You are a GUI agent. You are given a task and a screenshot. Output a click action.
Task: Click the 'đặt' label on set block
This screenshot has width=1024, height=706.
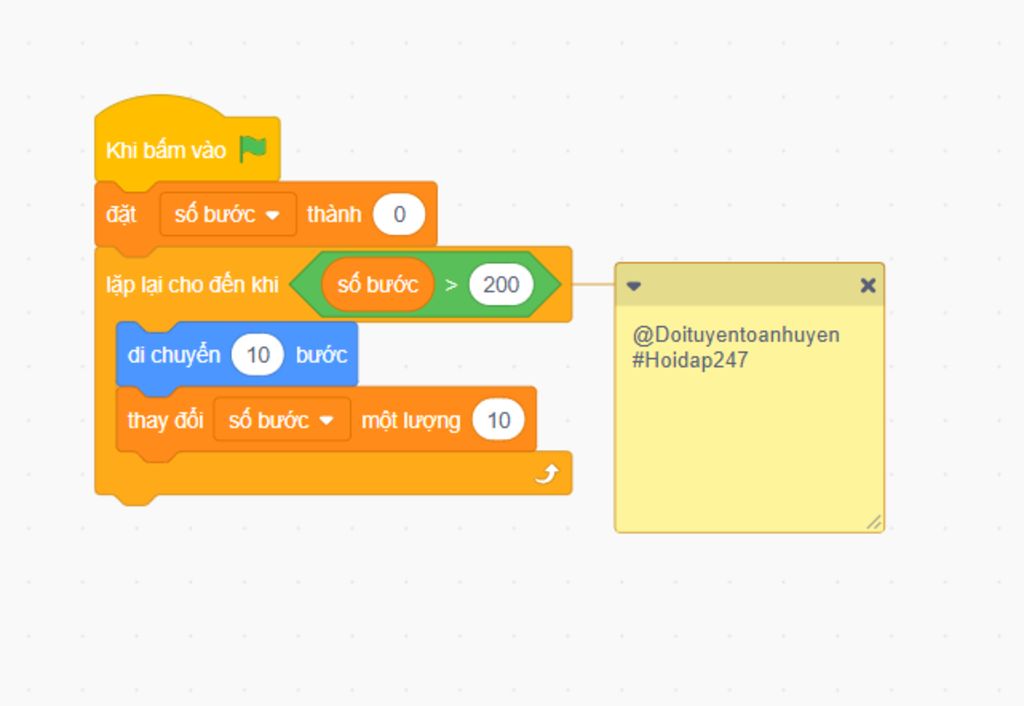tap(121, 214)
